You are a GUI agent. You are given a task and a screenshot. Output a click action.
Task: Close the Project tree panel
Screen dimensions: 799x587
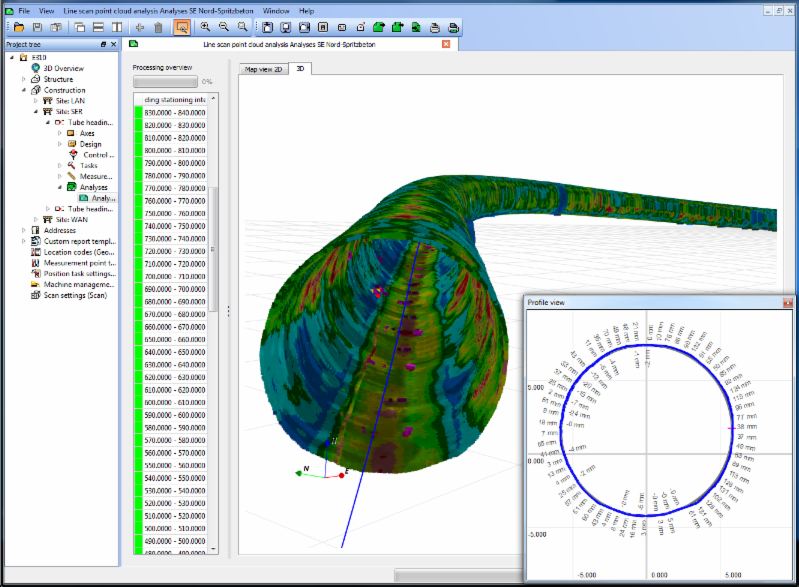(113, 45)
